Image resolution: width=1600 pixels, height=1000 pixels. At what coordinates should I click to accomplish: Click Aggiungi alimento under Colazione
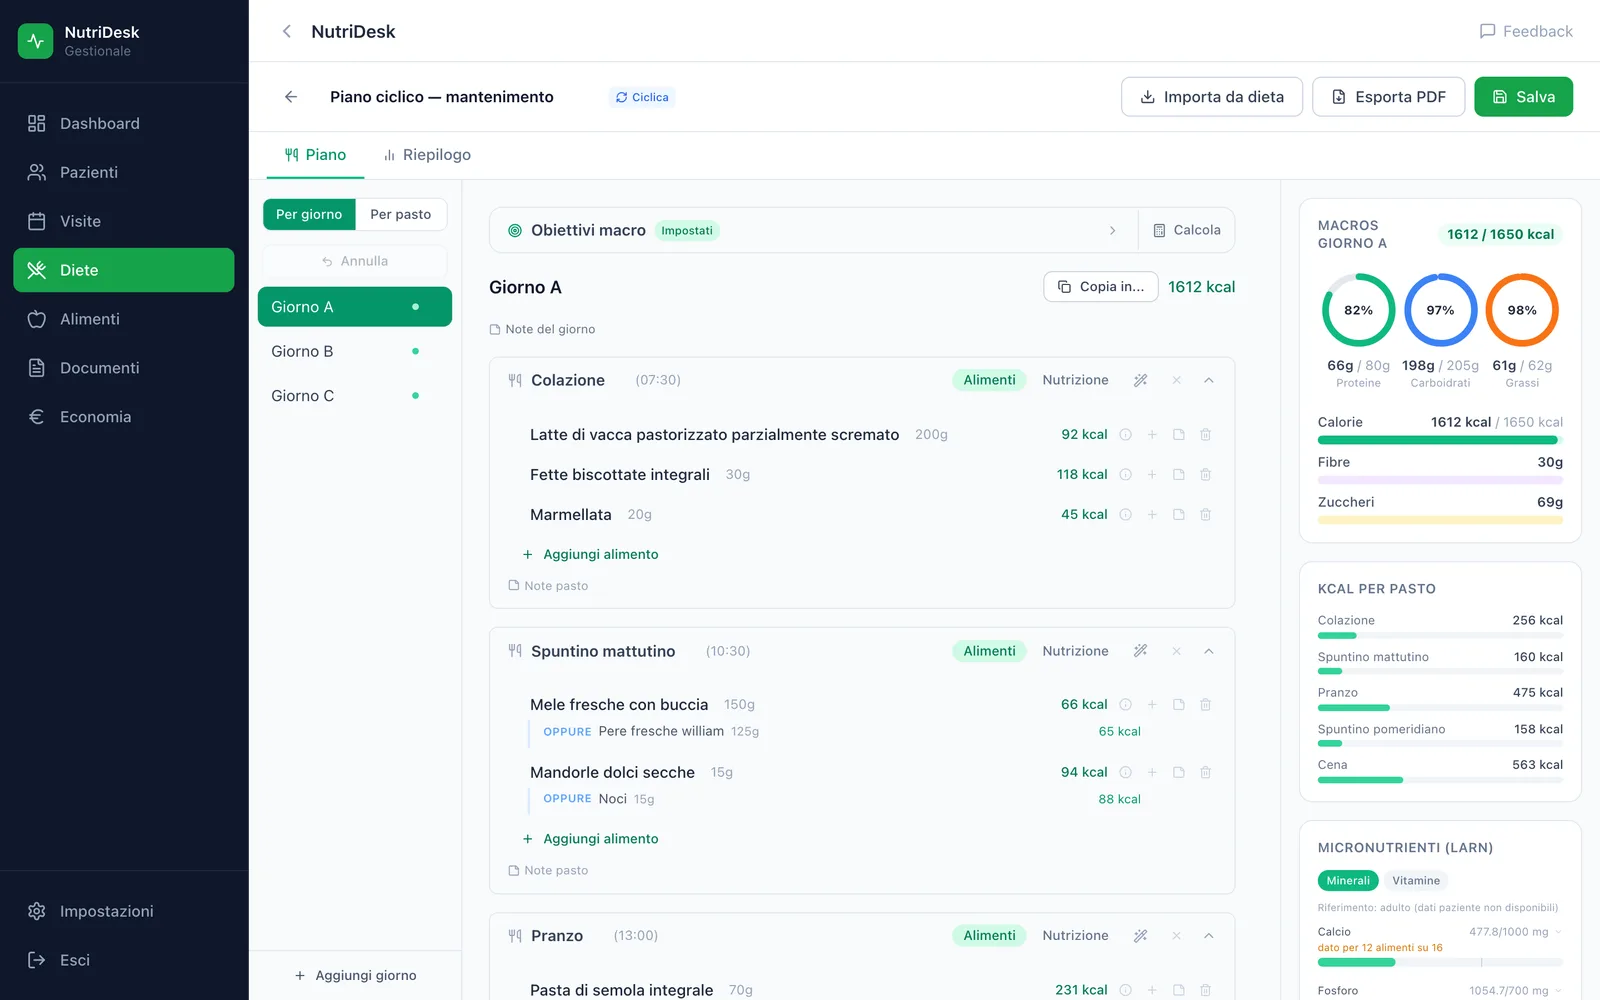point(591,554)
